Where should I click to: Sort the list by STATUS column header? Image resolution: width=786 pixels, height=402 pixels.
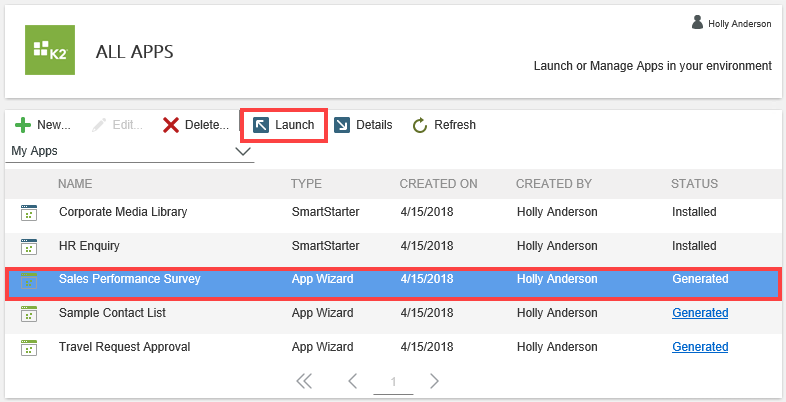694,184
